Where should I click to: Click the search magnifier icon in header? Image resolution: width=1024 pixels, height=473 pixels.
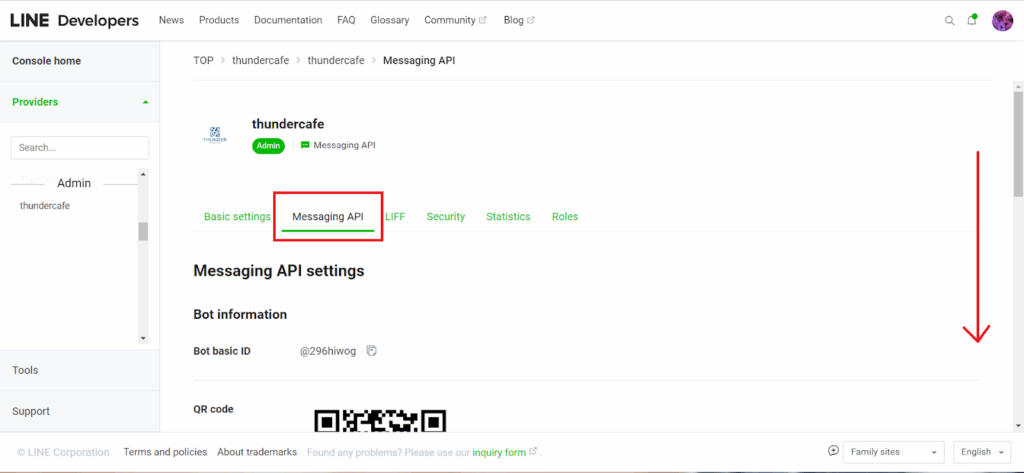point(949,20)
